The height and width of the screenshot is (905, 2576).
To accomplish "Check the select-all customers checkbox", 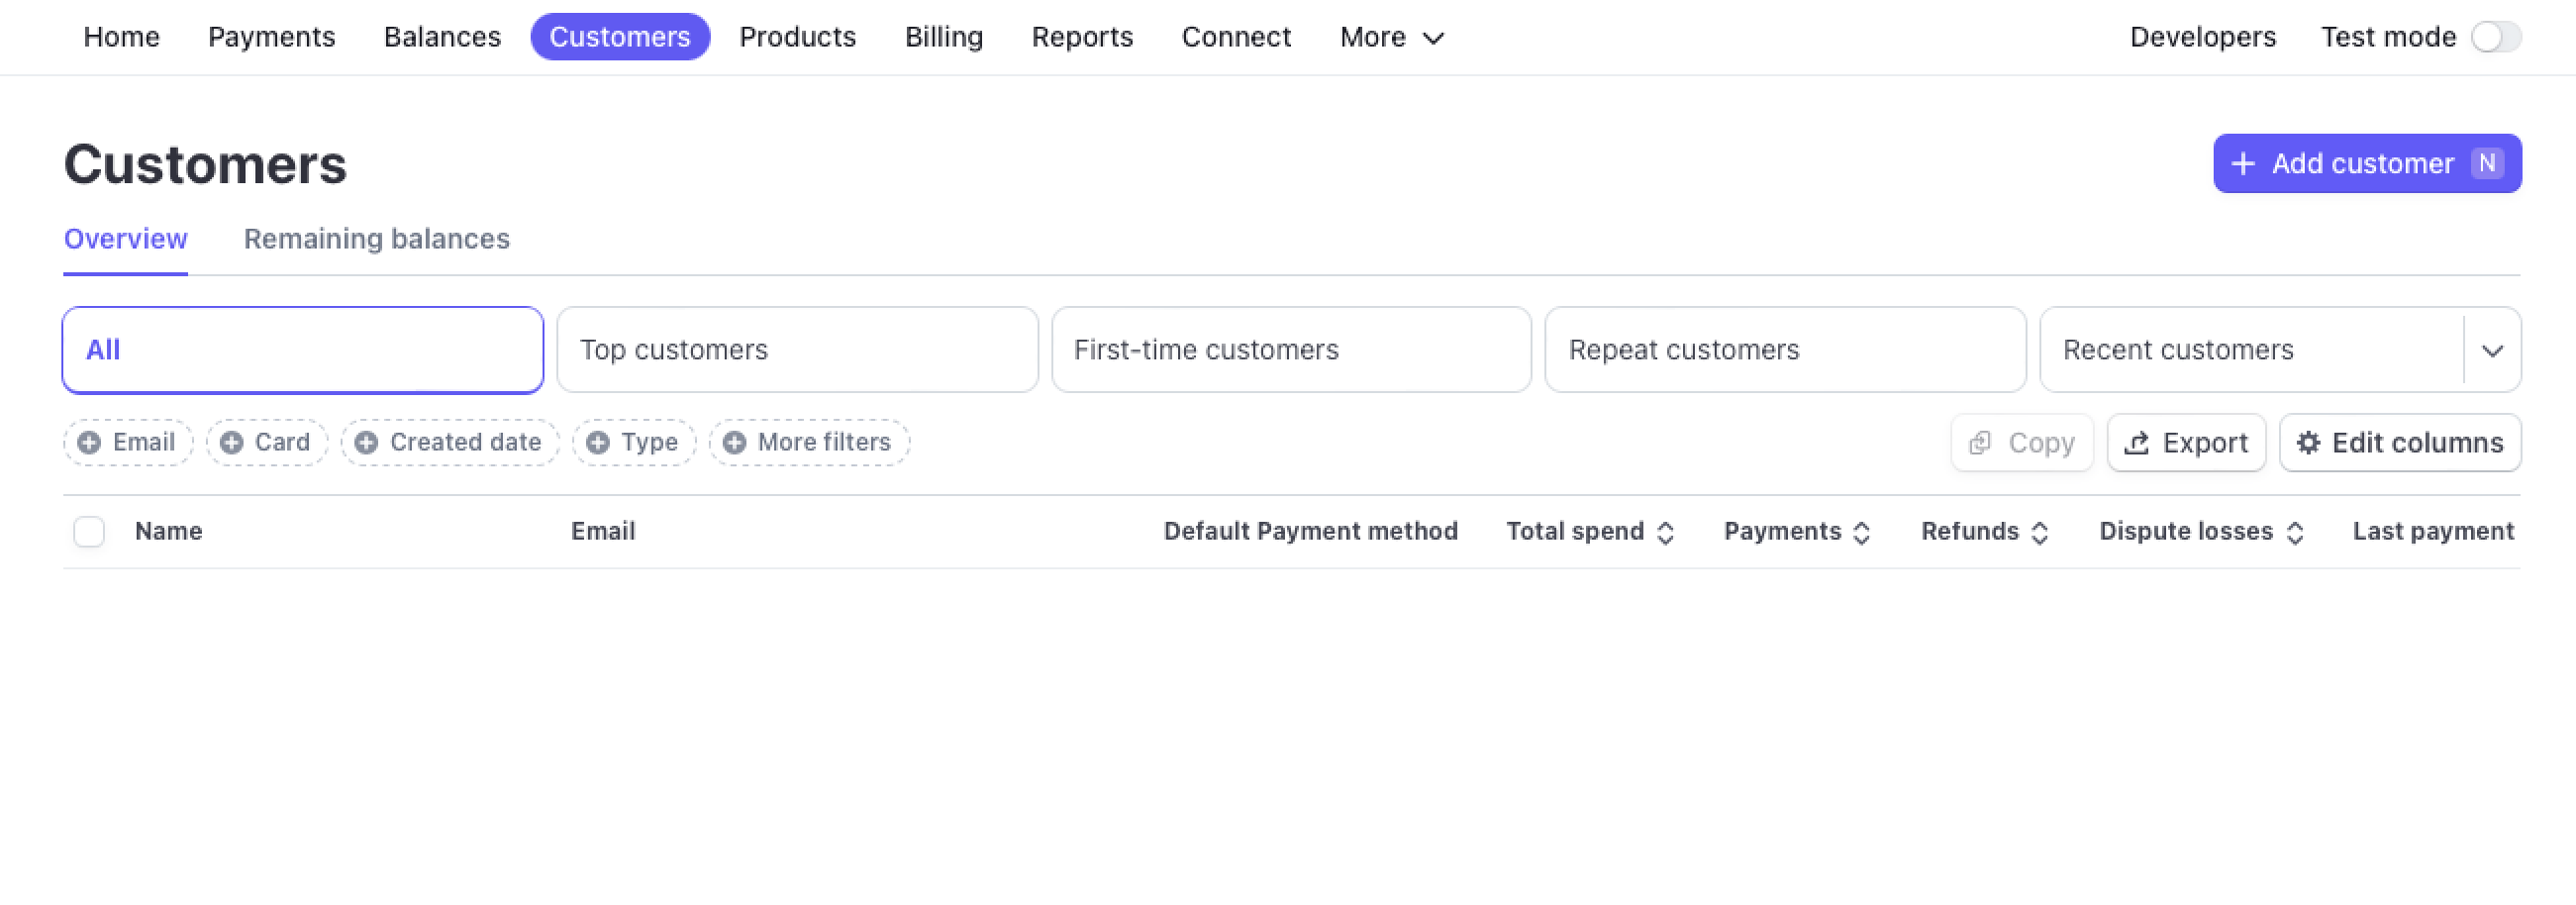I will pos(88,531).
